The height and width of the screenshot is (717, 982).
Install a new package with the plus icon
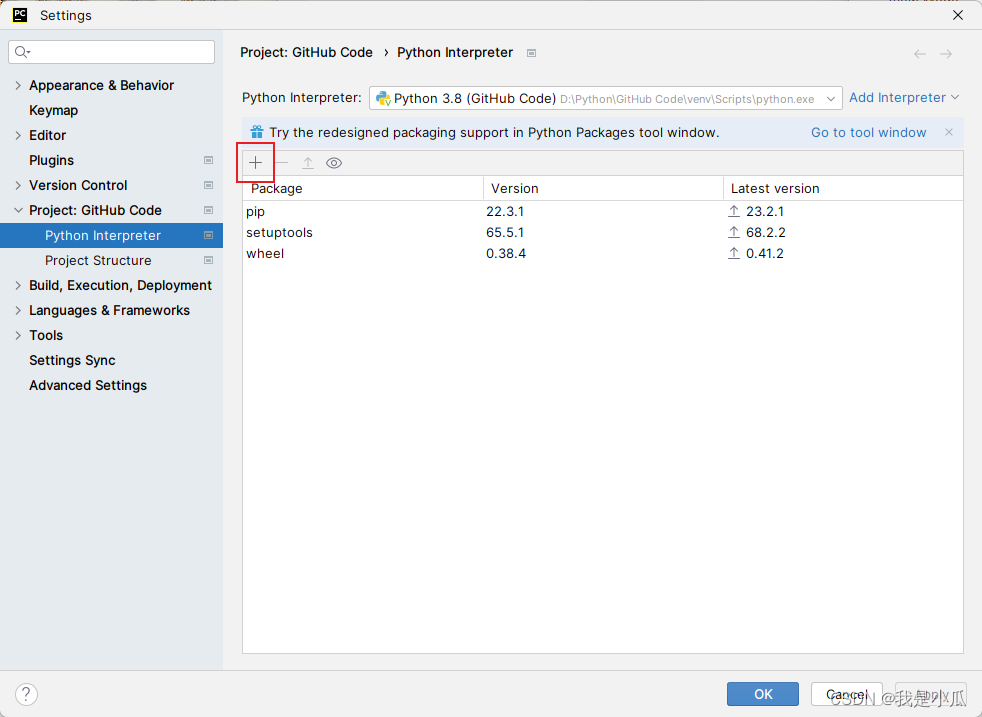[x=256, y=162]
